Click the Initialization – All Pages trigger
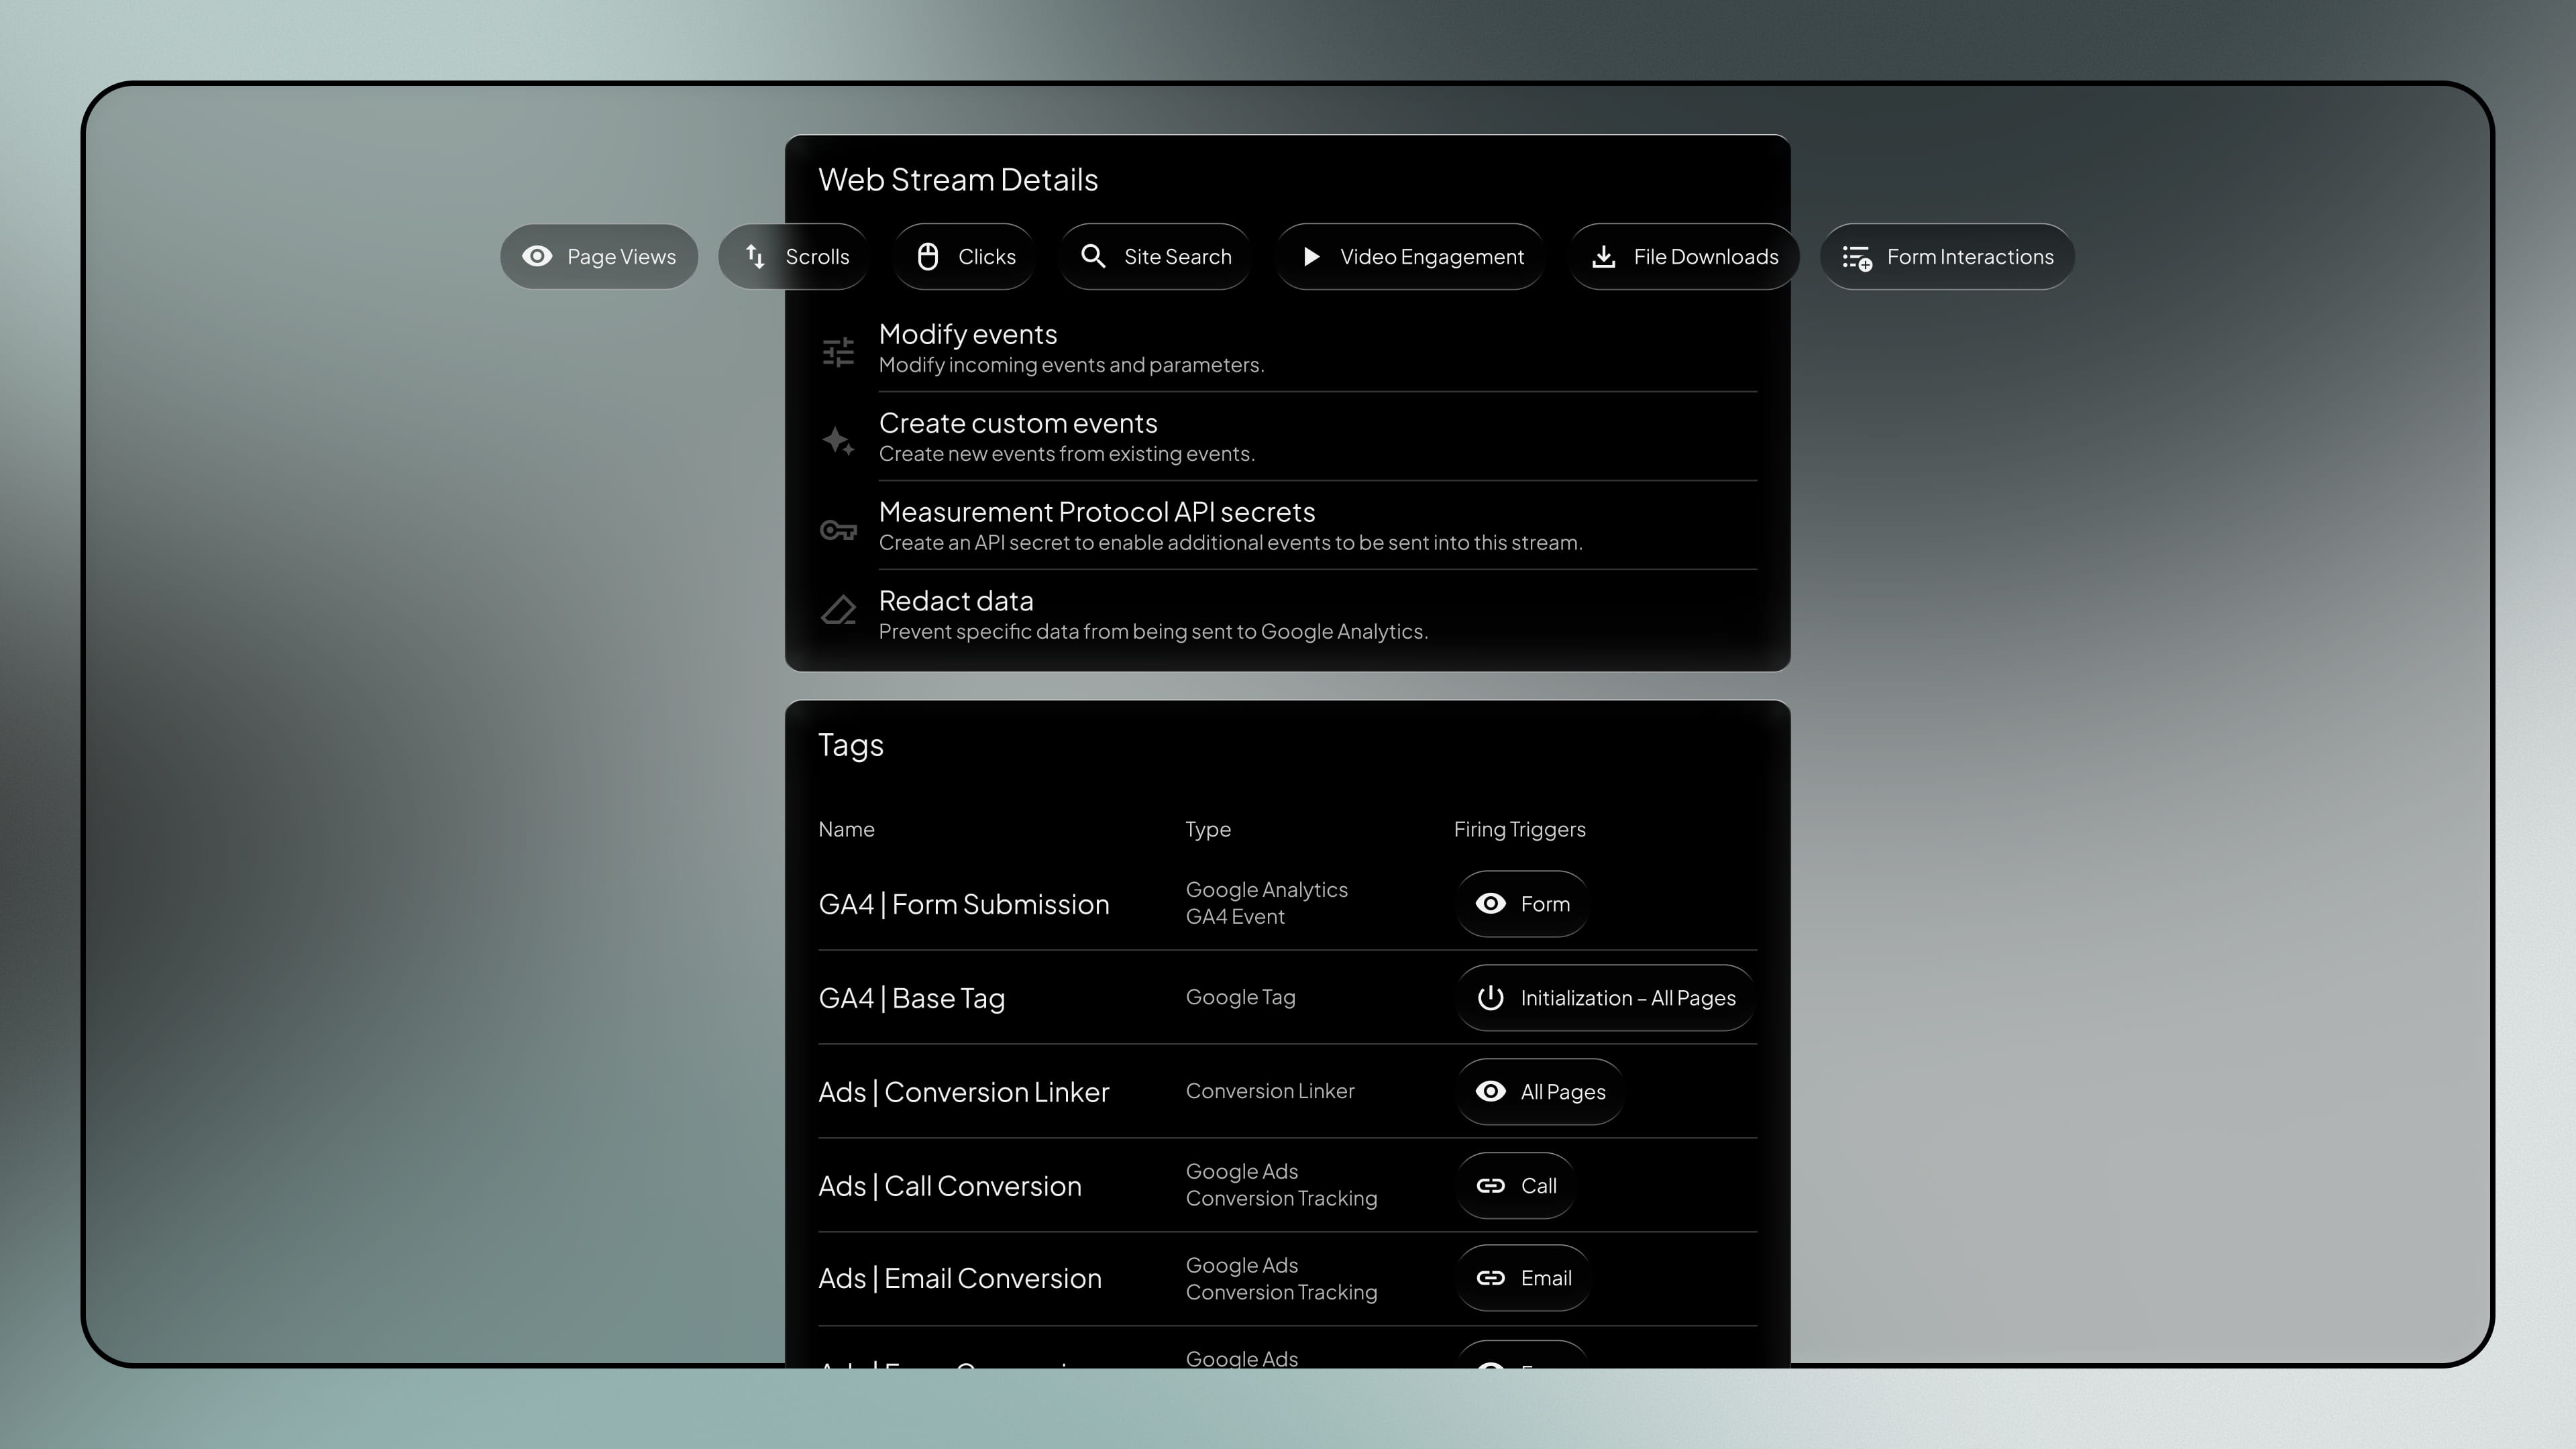This screenshot has width=2576, height=1449. pyautogui.click(x=1605, y=998)
